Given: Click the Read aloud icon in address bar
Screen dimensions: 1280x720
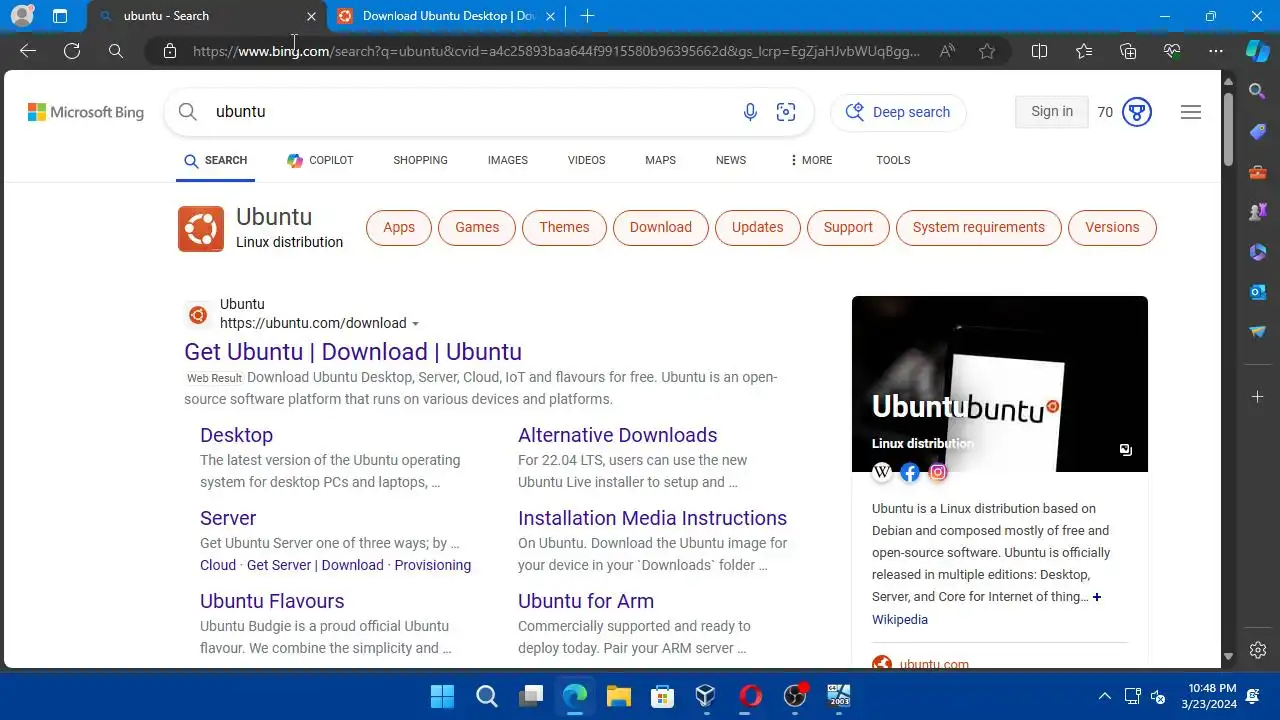Looking at the screenshot, I should (x=947, y=51).
